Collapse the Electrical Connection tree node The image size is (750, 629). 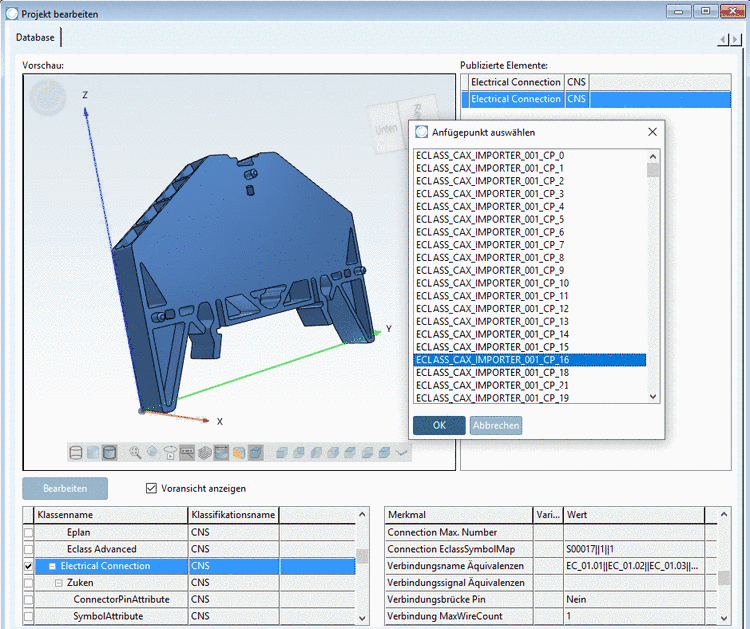[52, 566]
